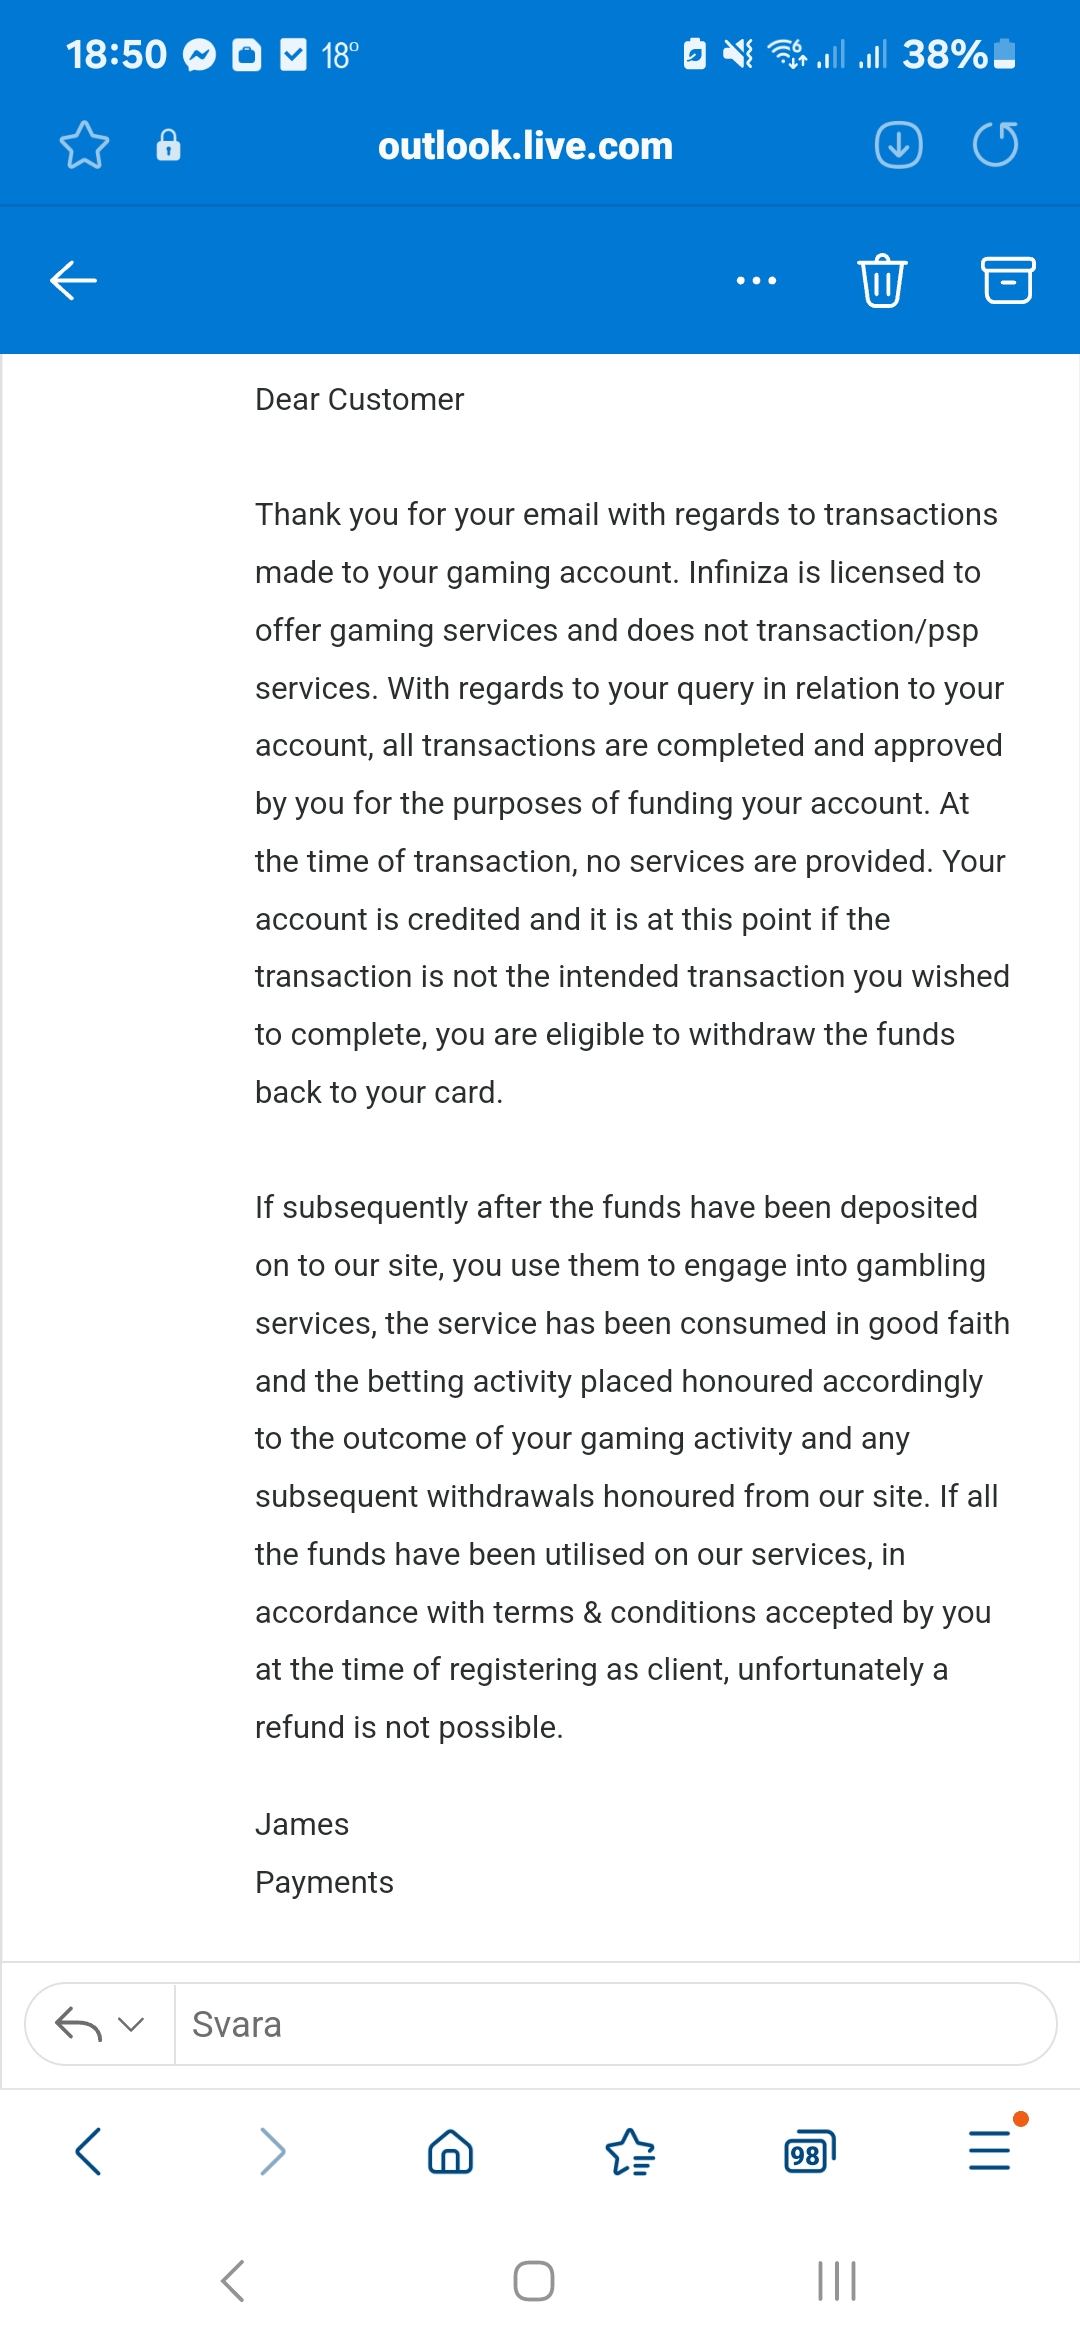Bookmark page with the star icon
The image size is (1080, 2340).
pyautogui.click(x=84, y=146)
